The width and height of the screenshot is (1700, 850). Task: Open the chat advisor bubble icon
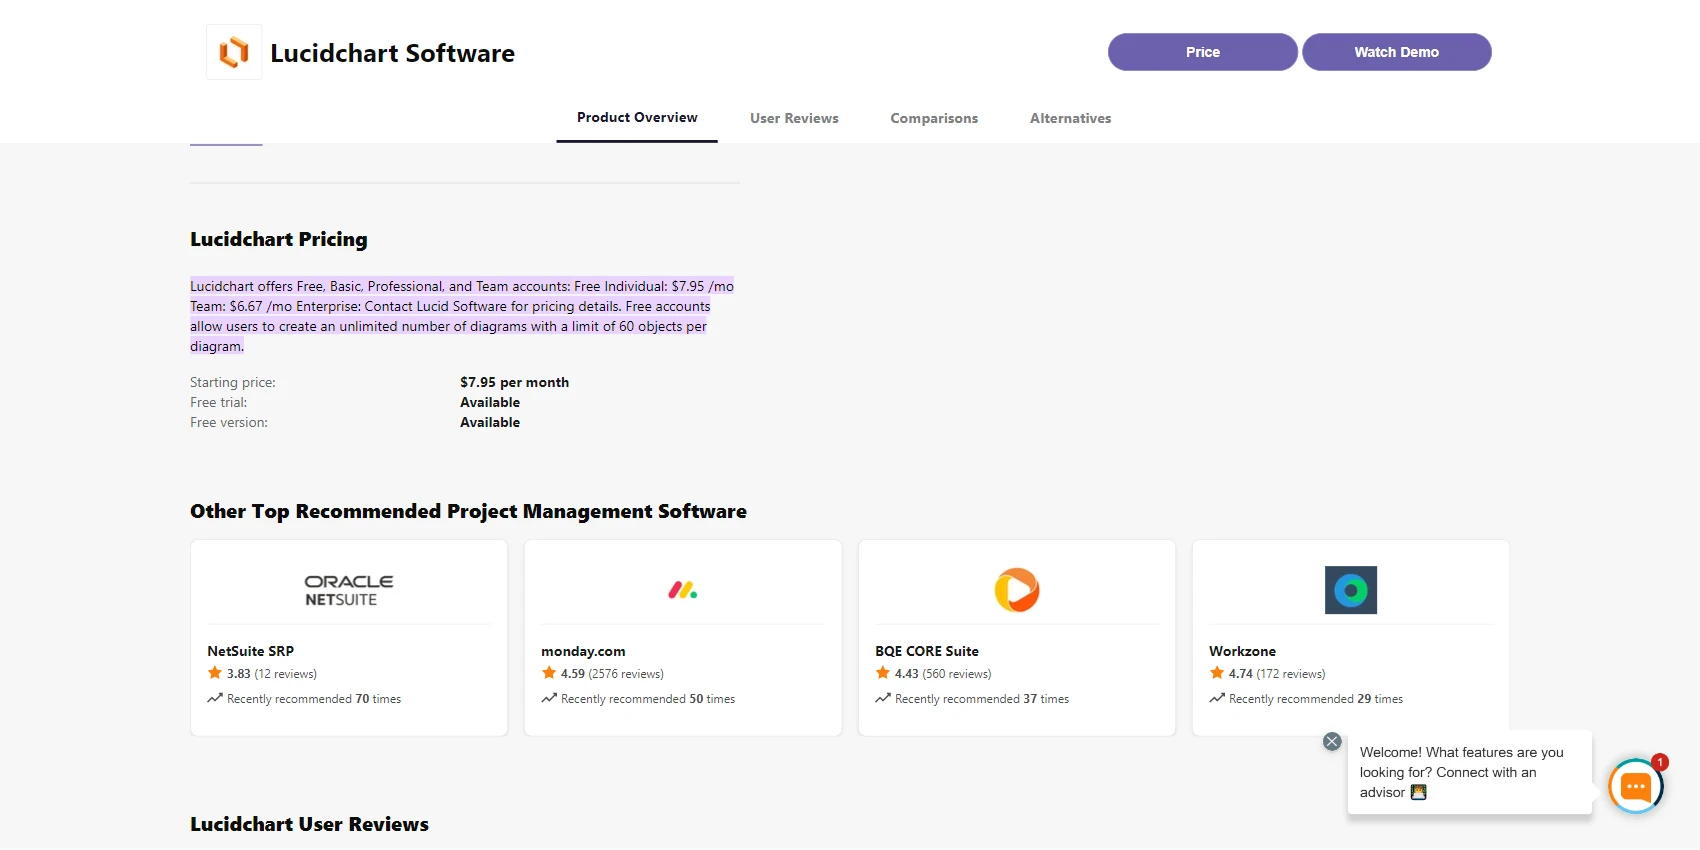pyautogui.click(x=1635, y=787)
